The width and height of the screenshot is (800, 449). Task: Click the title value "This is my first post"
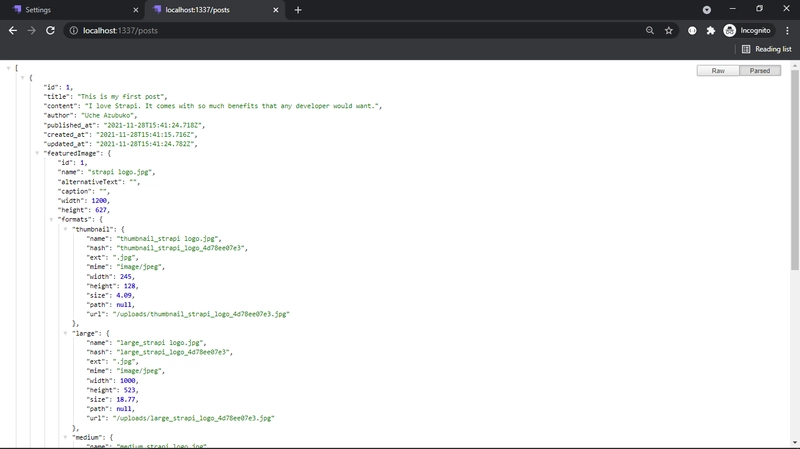click(x=120, y=96)
